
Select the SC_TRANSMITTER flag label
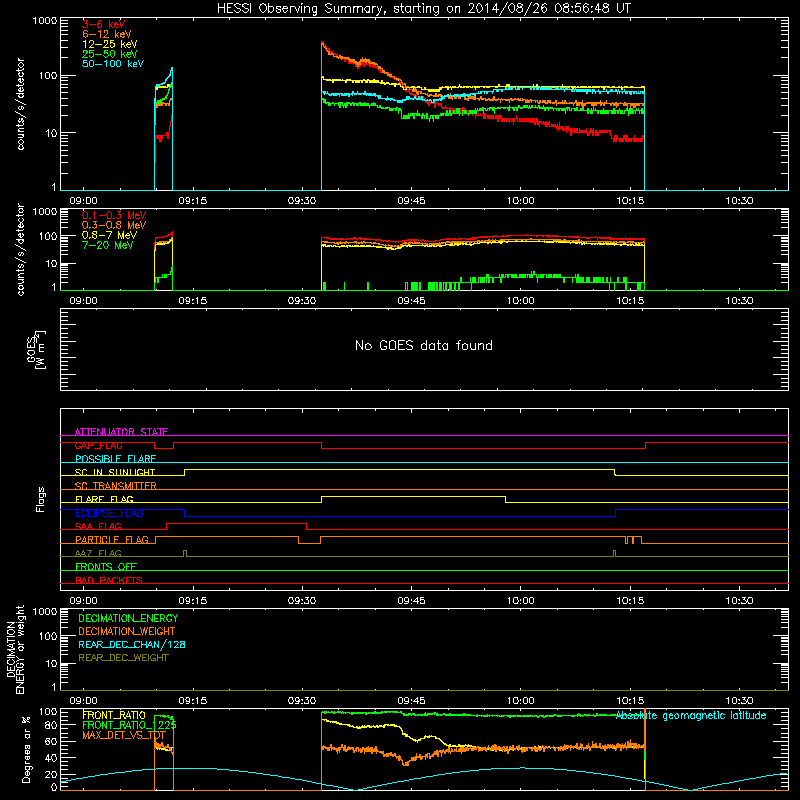tap(115, 486)
